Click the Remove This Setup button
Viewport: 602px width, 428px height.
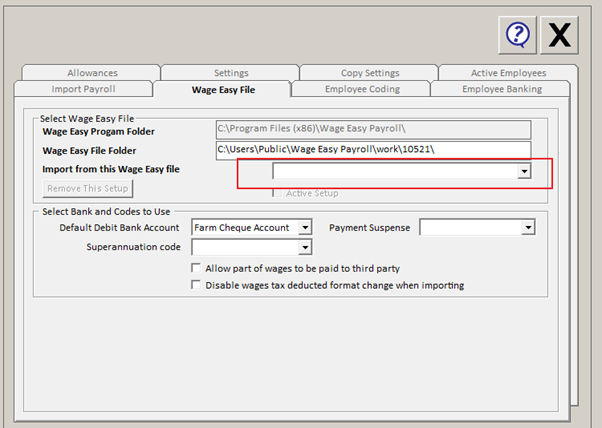[88, 188]
